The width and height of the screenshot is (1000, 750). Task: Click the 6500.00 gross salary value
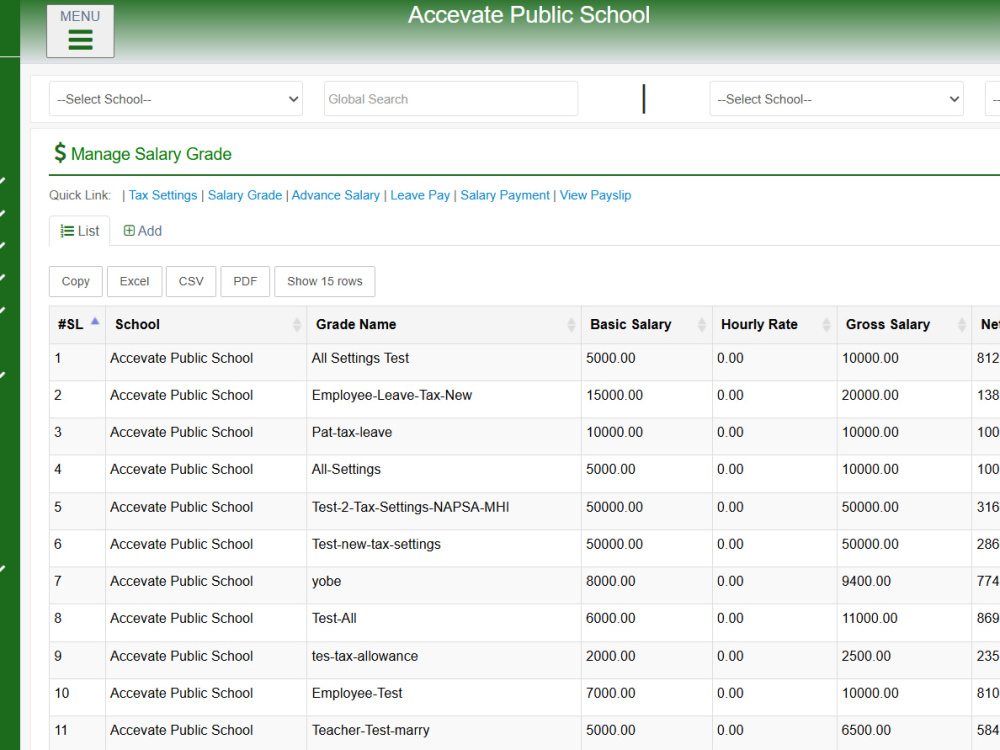click(x=866, y=730)
